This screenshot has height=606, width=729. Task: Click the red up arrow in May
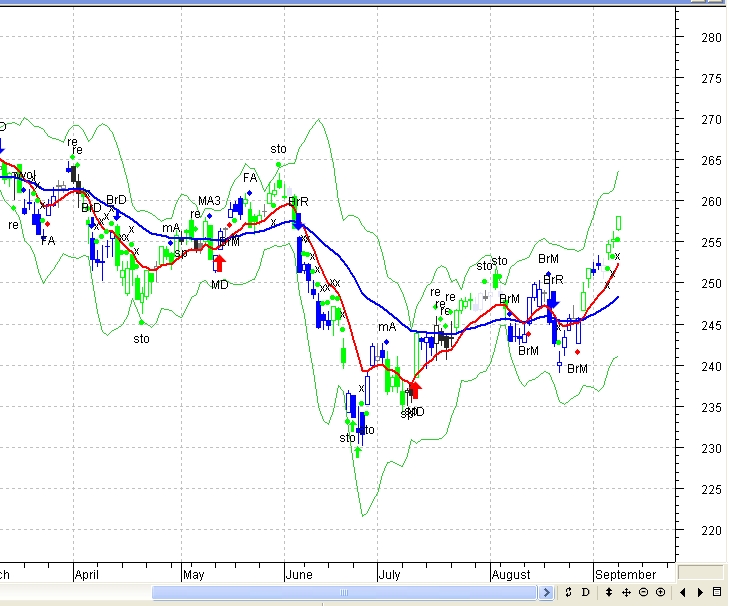click(x=219, y=263)
